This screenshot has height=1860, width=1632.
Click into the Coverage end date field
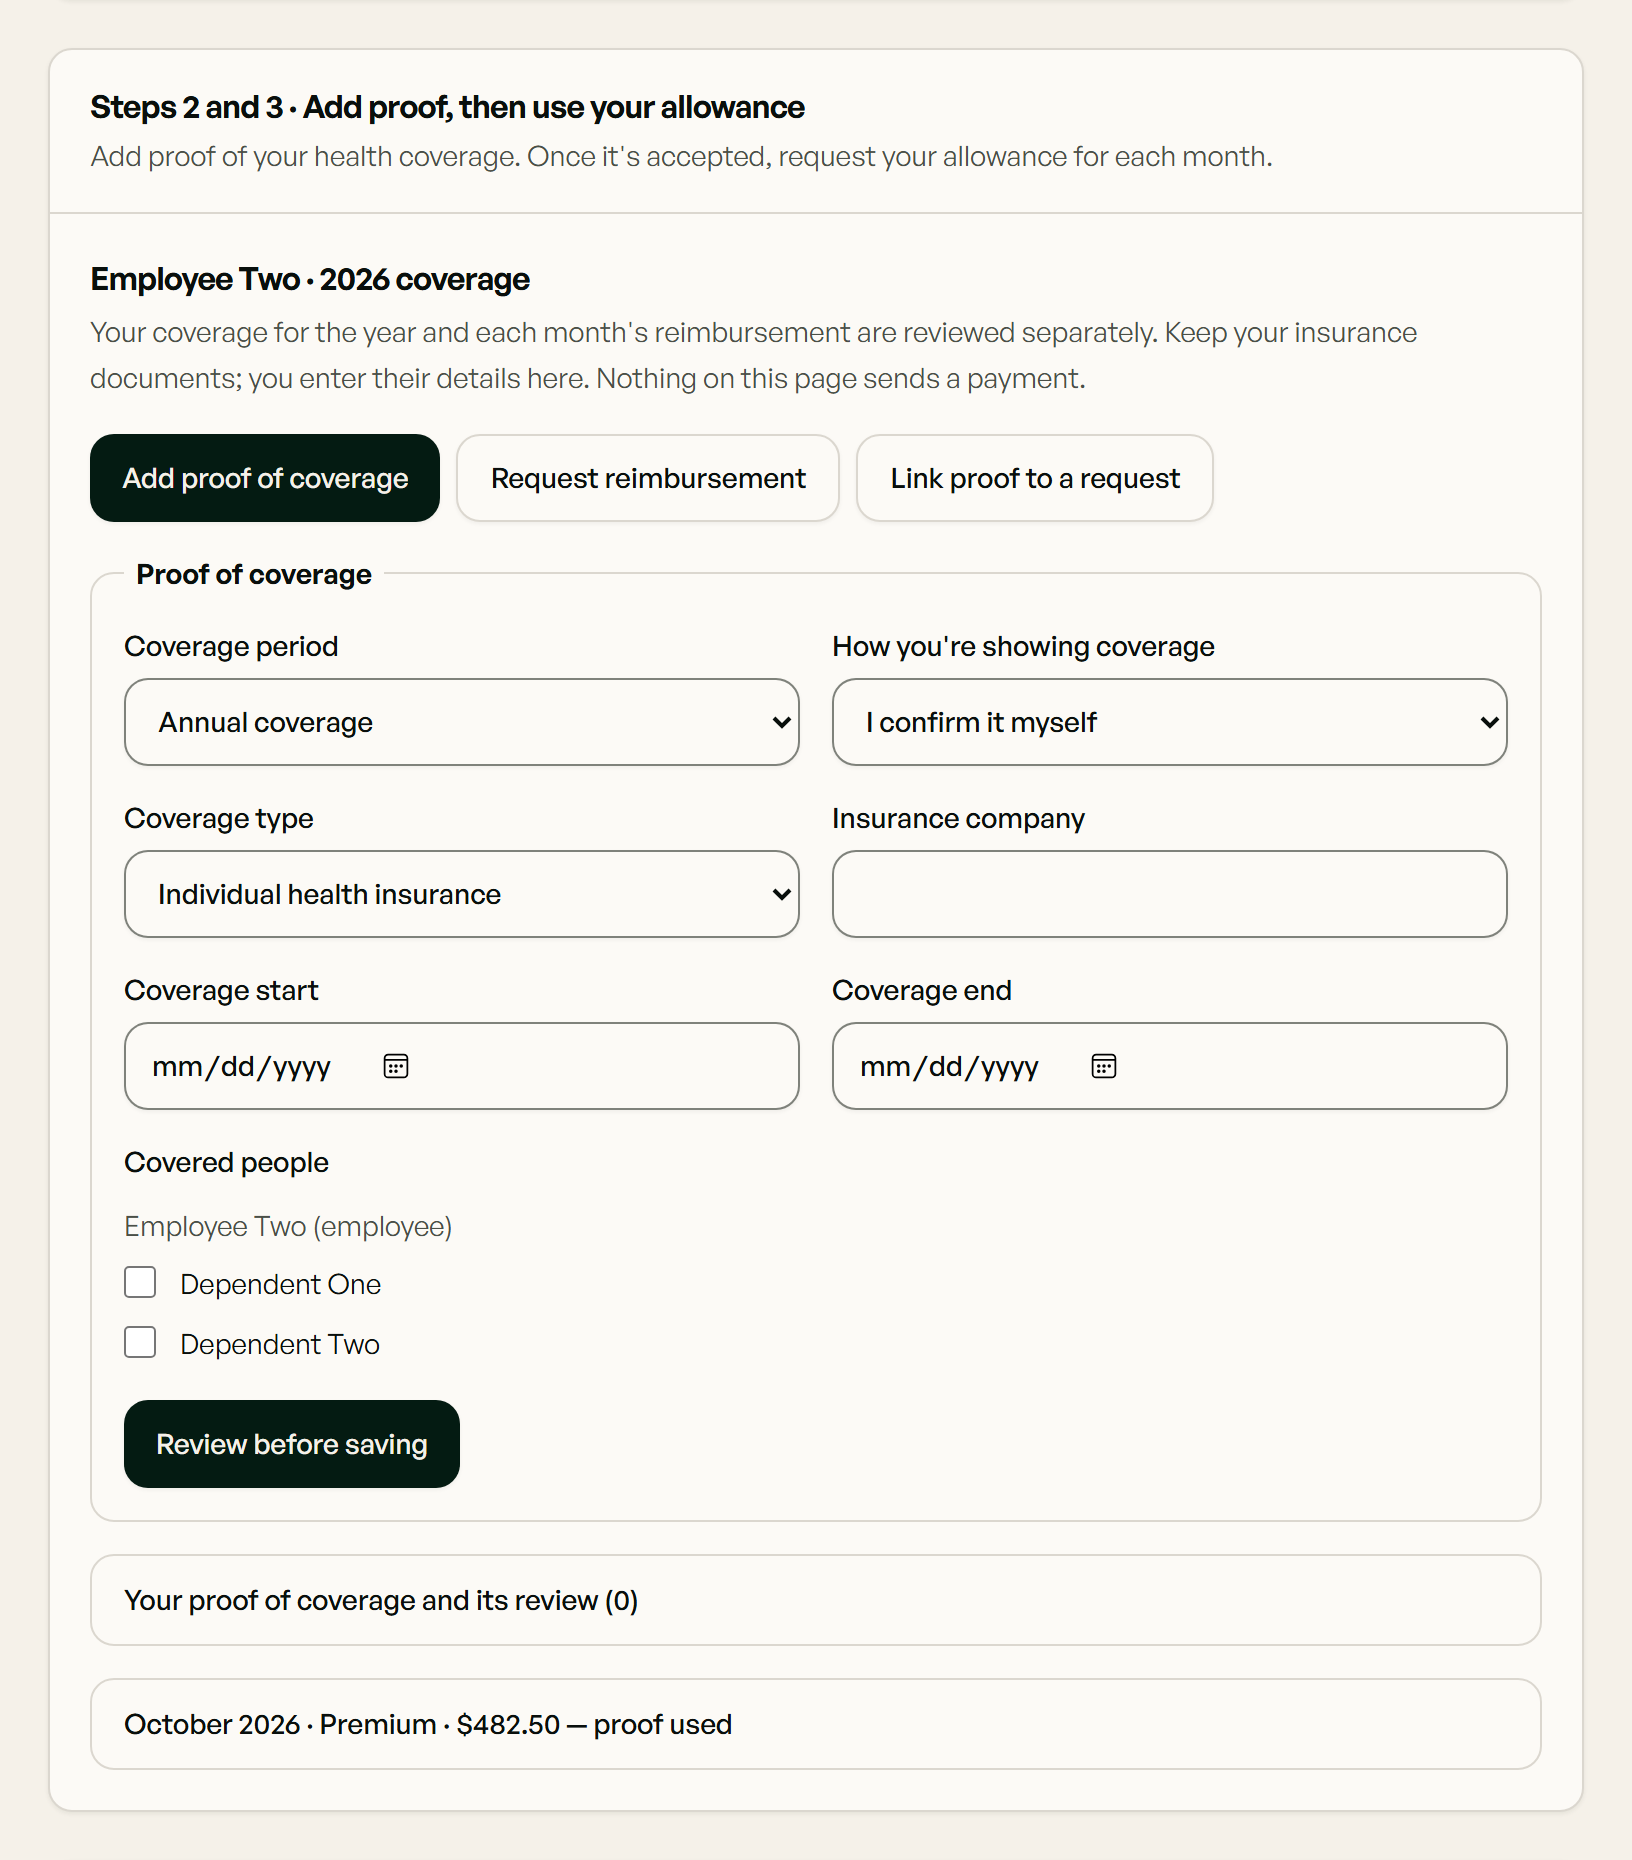coord(1170,1066)
